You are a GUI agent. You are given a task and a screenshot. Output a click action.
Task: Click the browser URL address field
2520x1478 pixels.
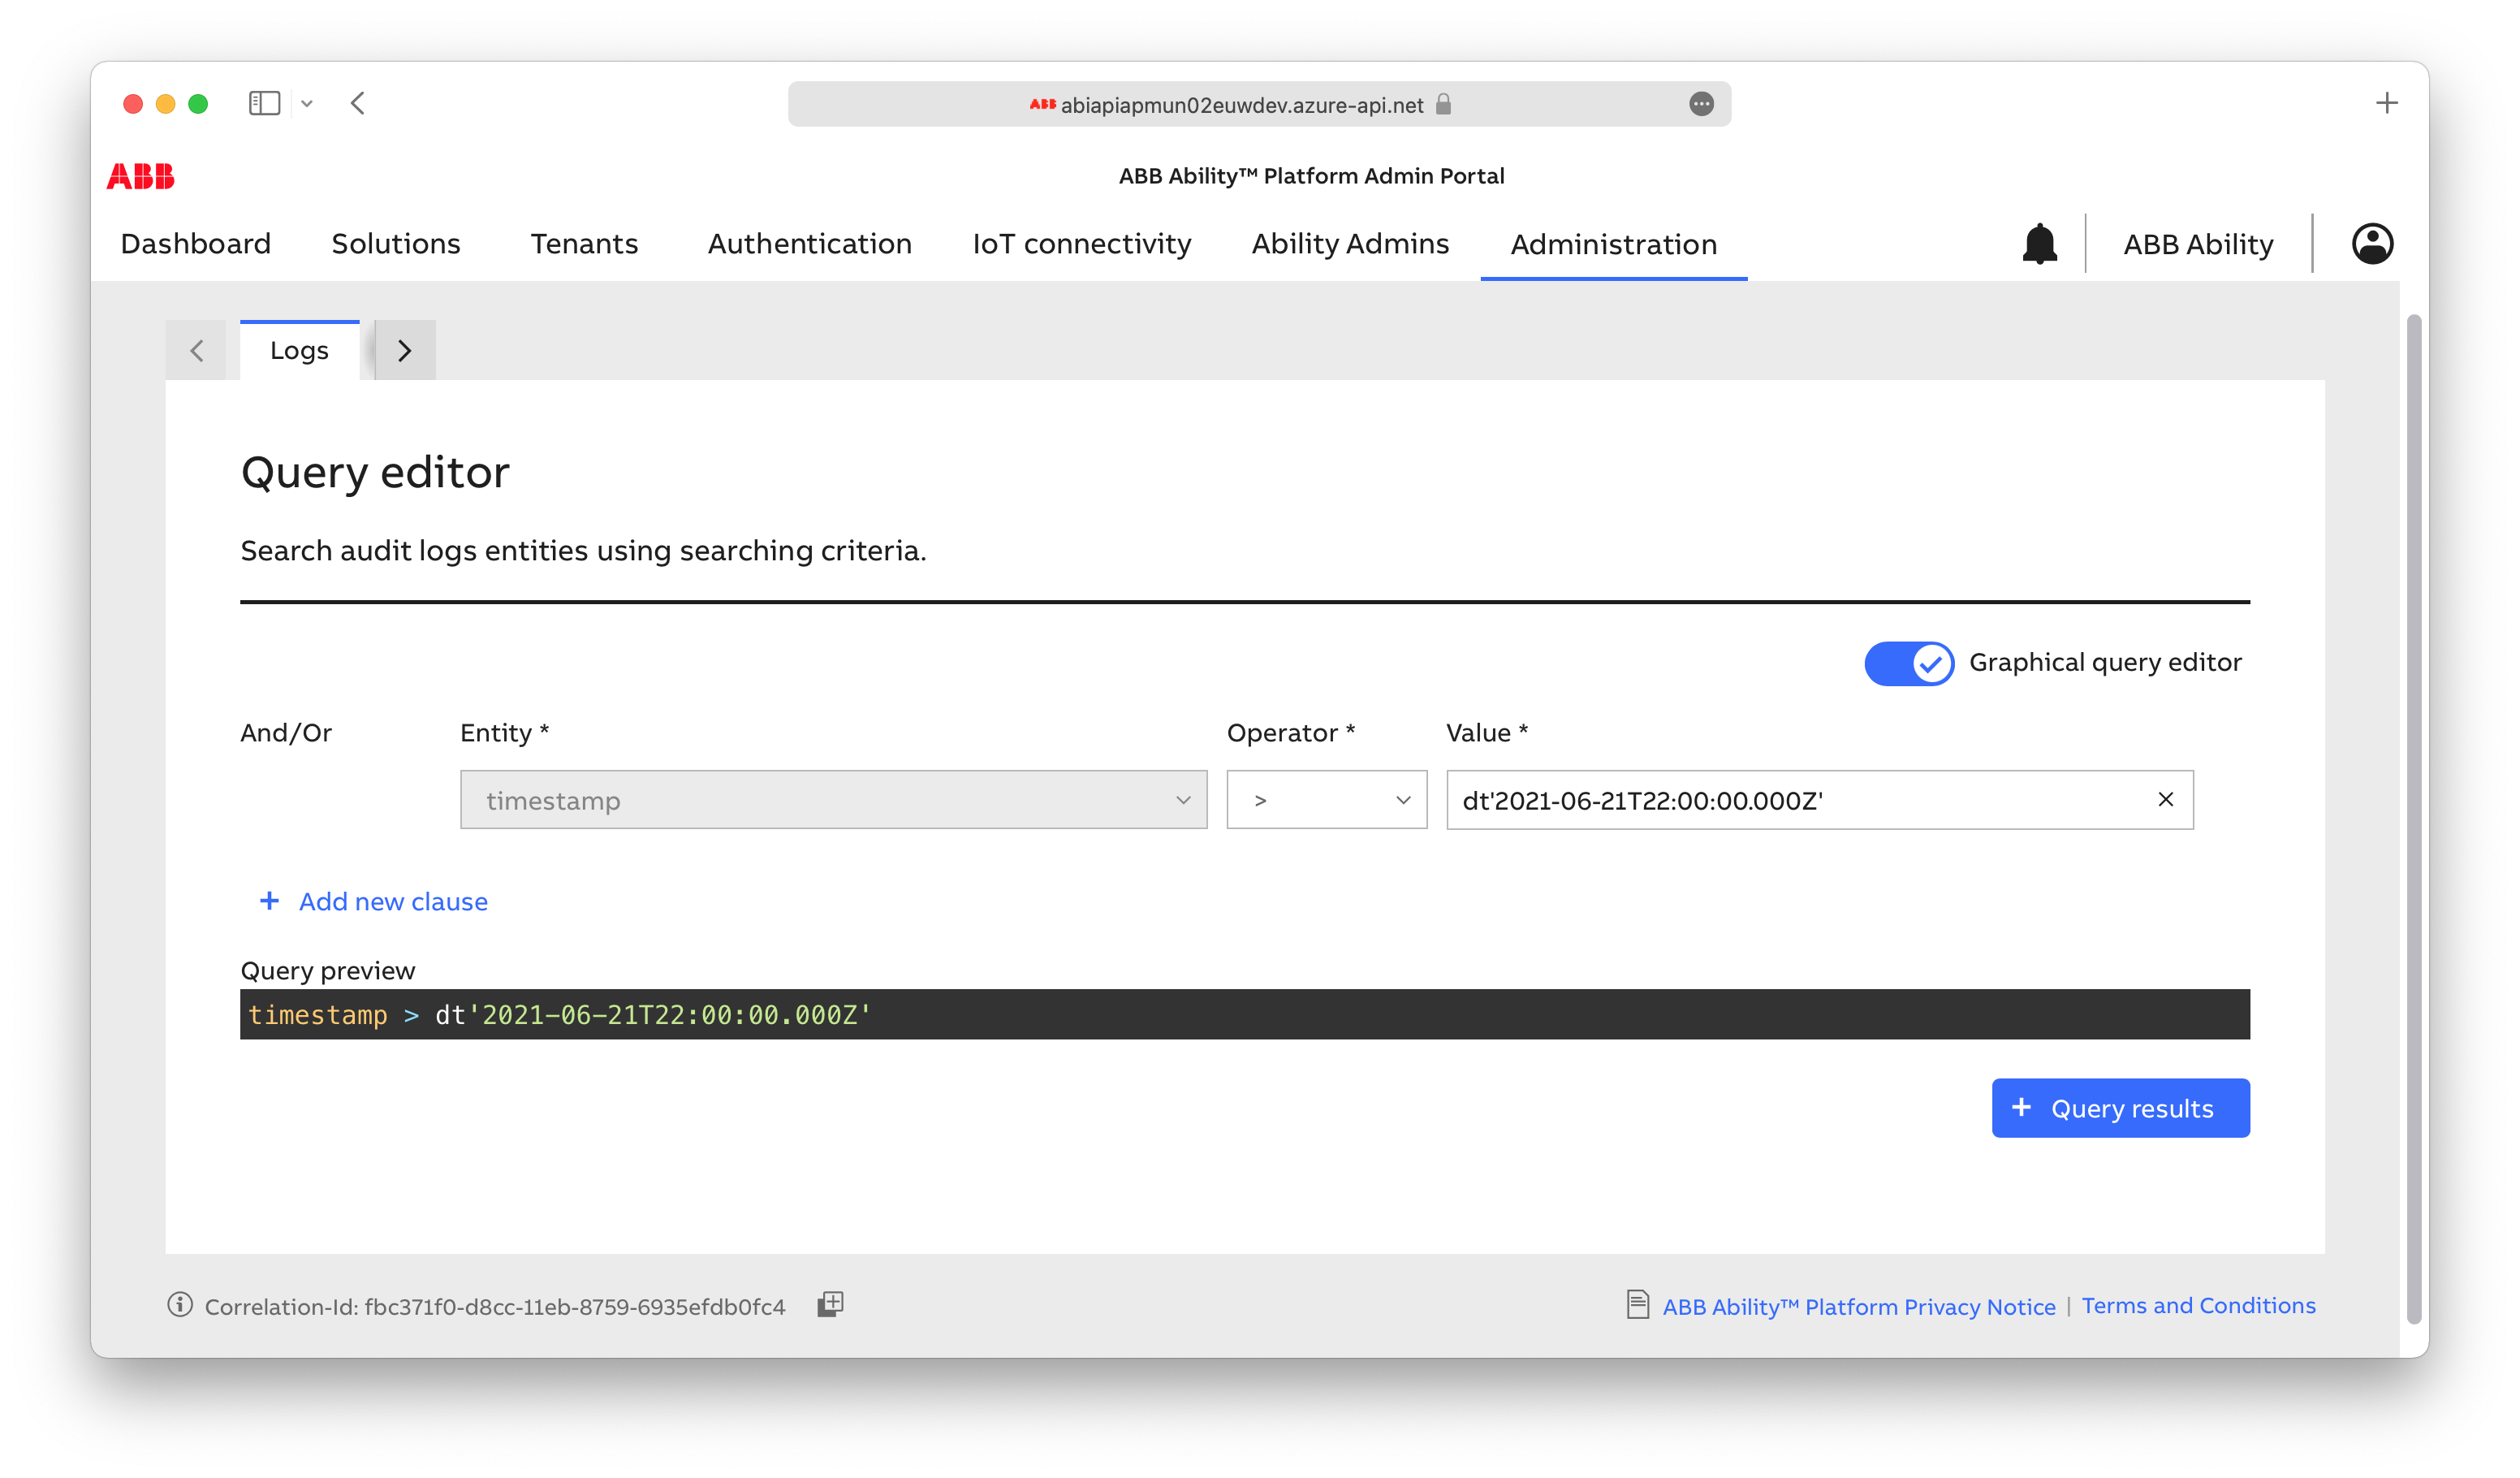1258,104
